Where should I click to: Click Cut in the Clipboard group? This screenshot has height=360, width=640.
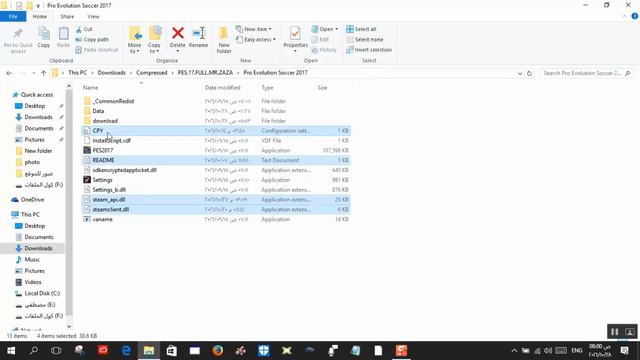pyautogui.click(x=84, y=29)
